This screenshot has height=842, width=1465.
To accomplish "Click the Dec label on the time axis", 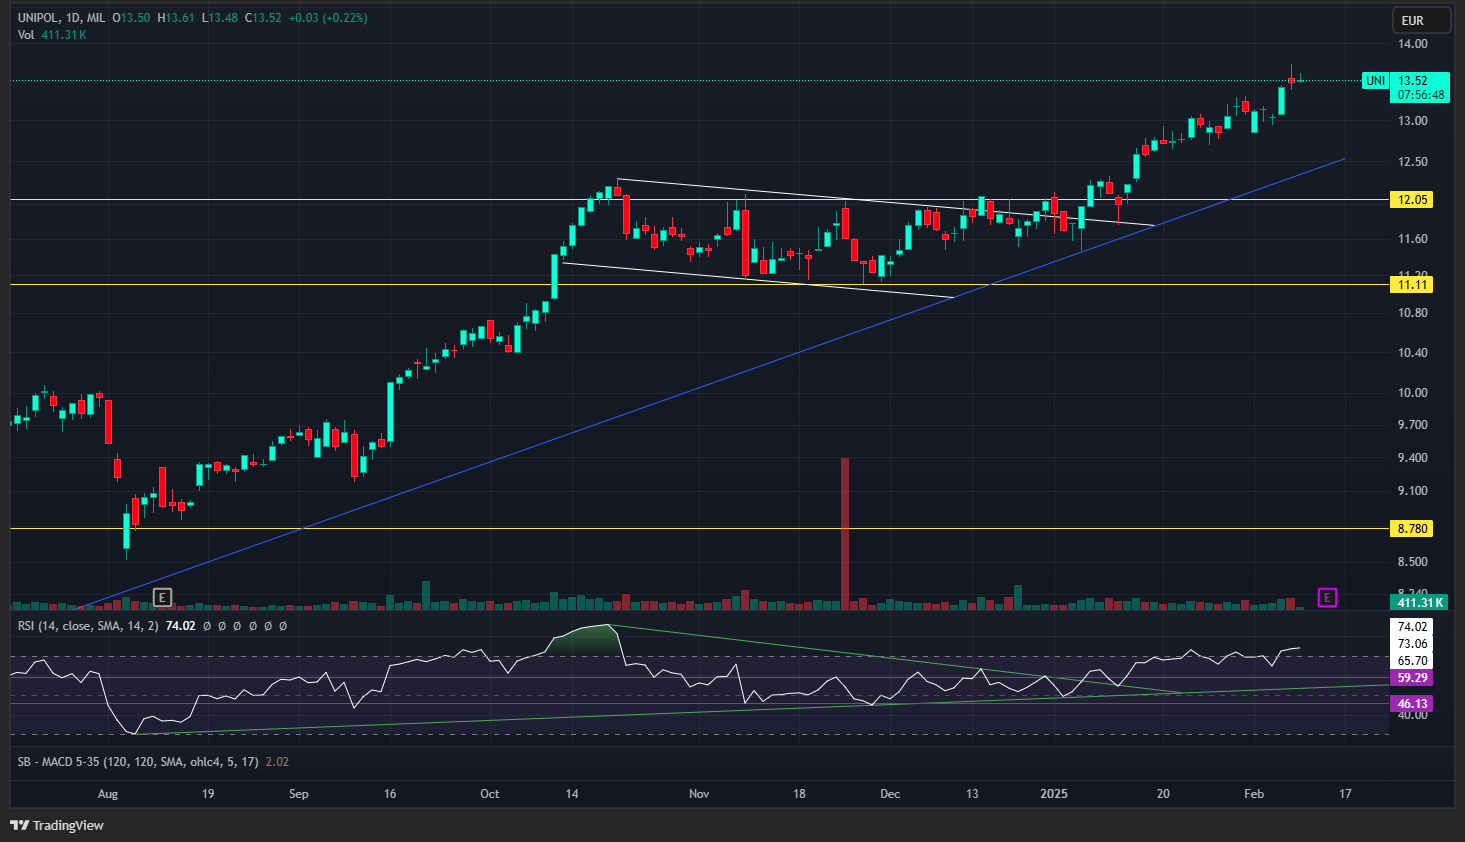I will point(889,794).
